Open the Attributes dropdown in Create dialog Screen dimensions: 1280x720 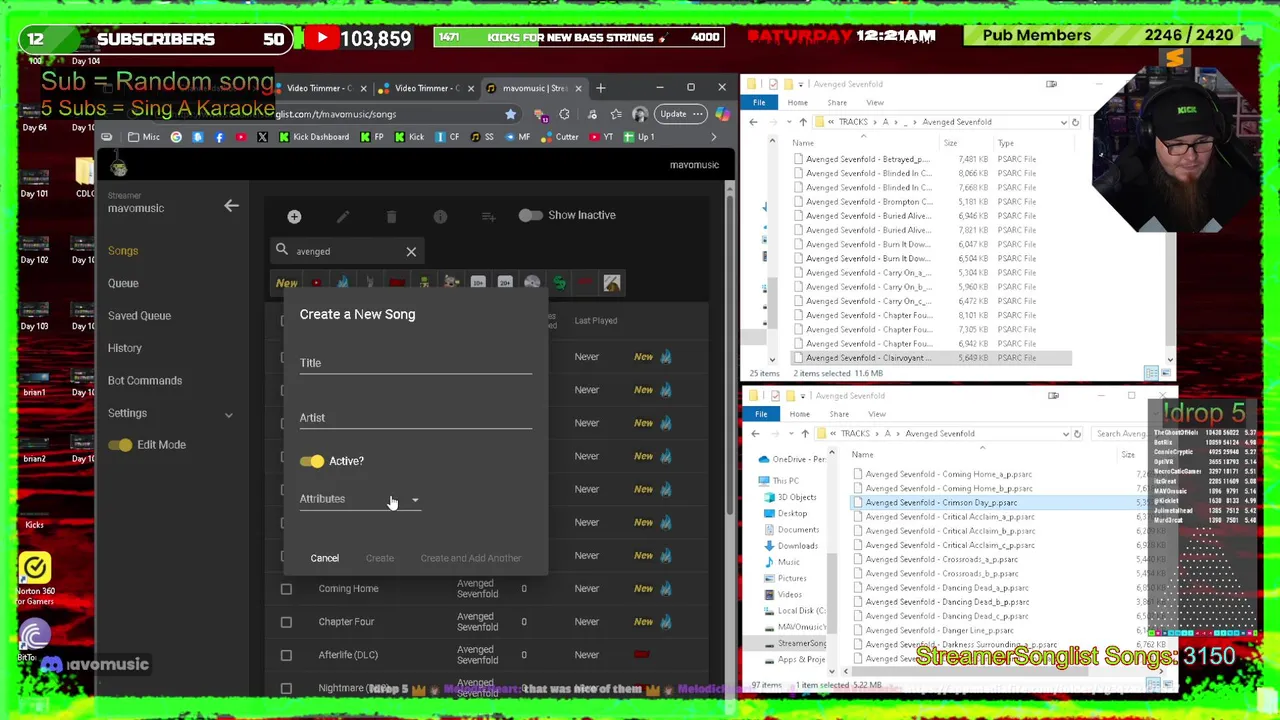tap(360, 499)
